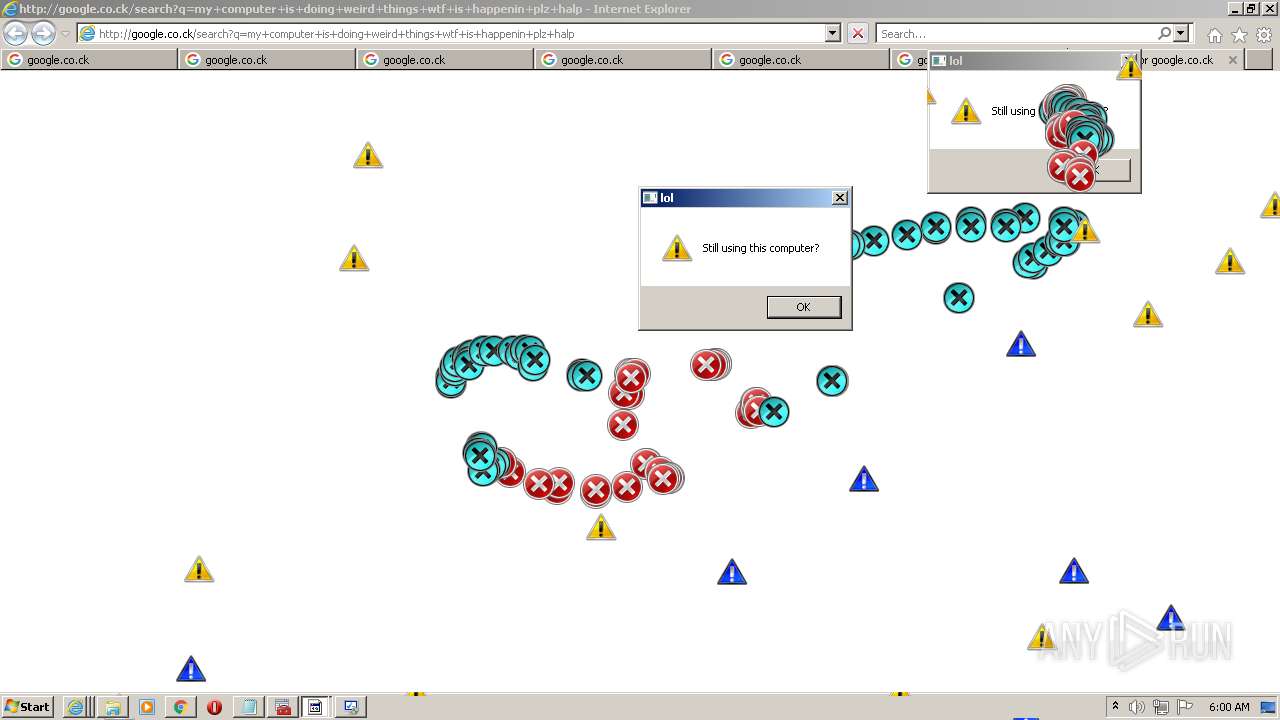Click OK in the front lol dialog

(x=804, y=307)
